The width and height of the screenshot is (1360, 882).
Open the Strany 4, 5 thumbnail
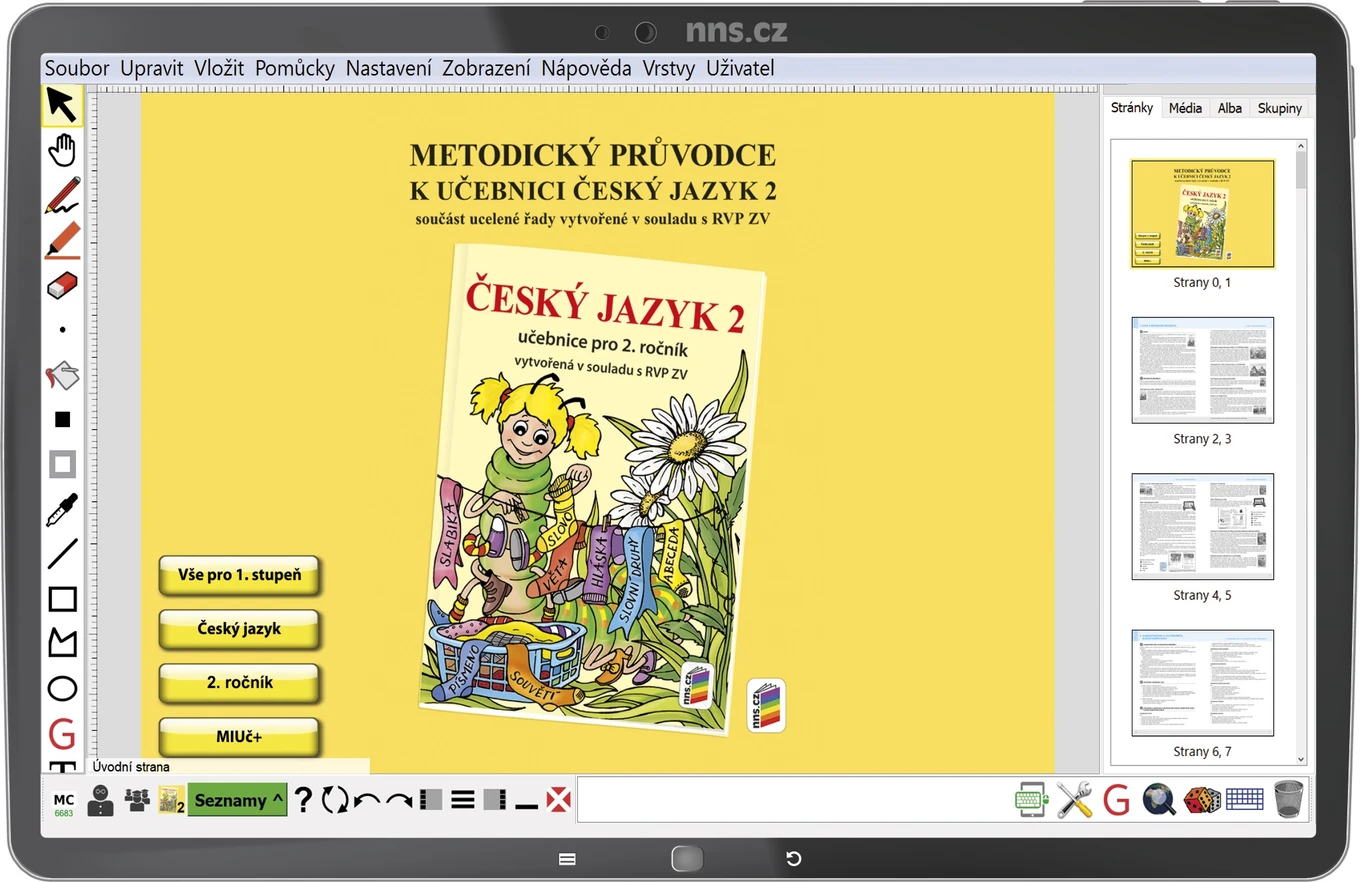point(1202,527)
